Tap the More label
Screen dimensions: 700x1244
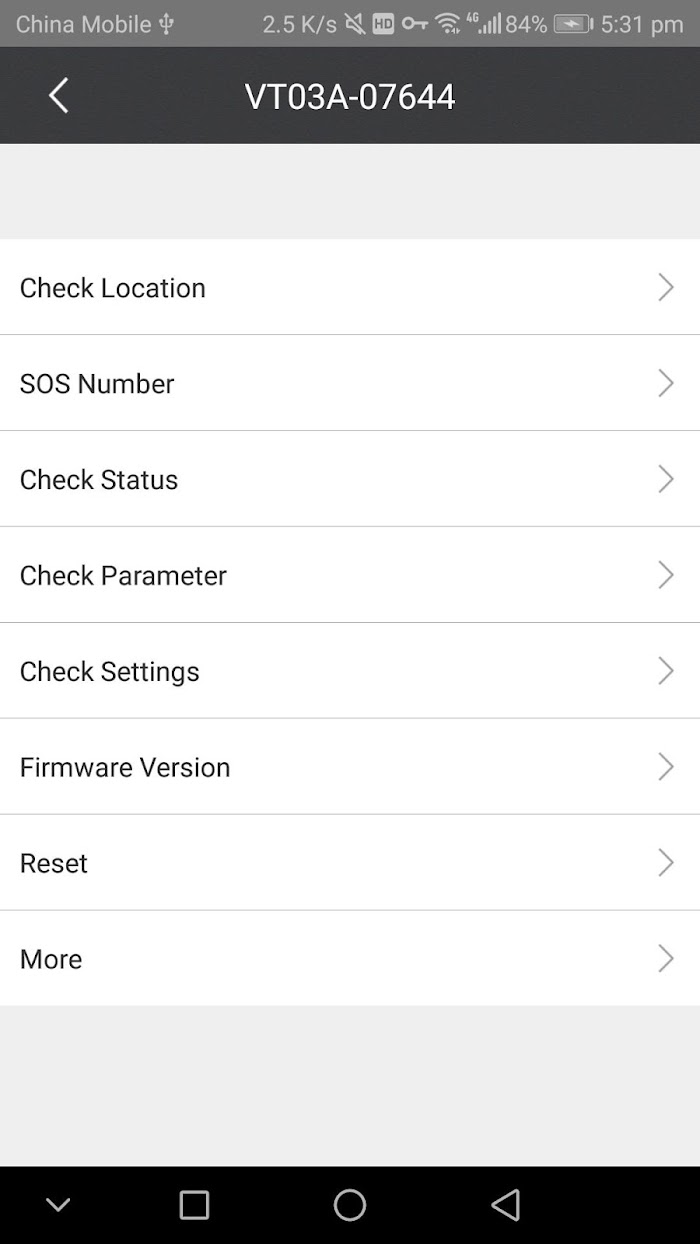51,959
